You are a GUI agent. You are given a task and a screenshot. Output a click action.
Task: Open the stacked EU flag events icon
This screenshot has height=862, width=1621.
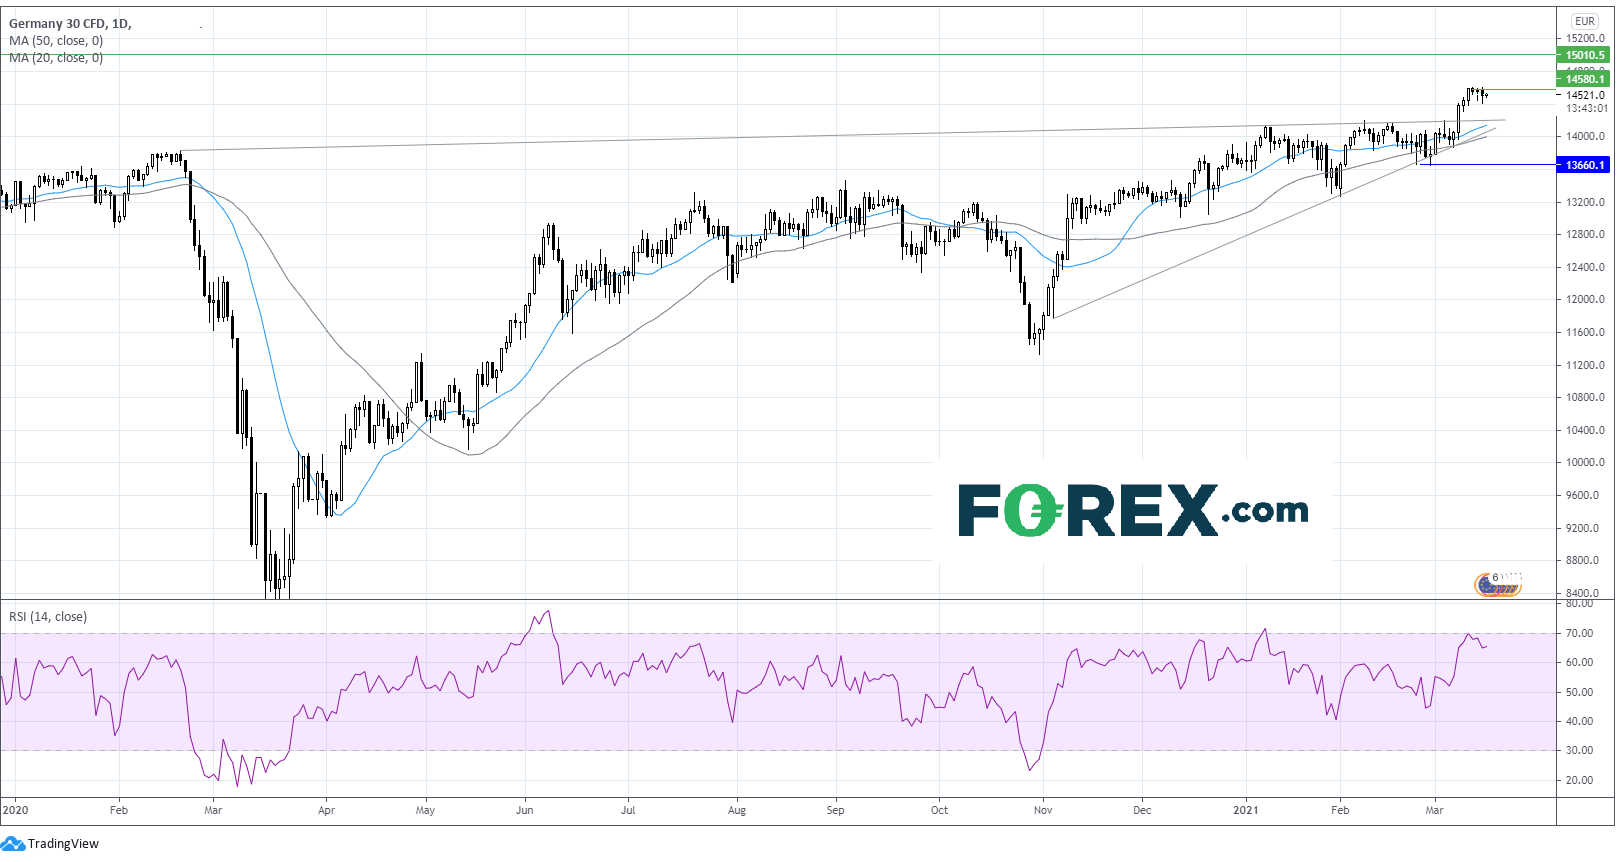[1498, 585]
